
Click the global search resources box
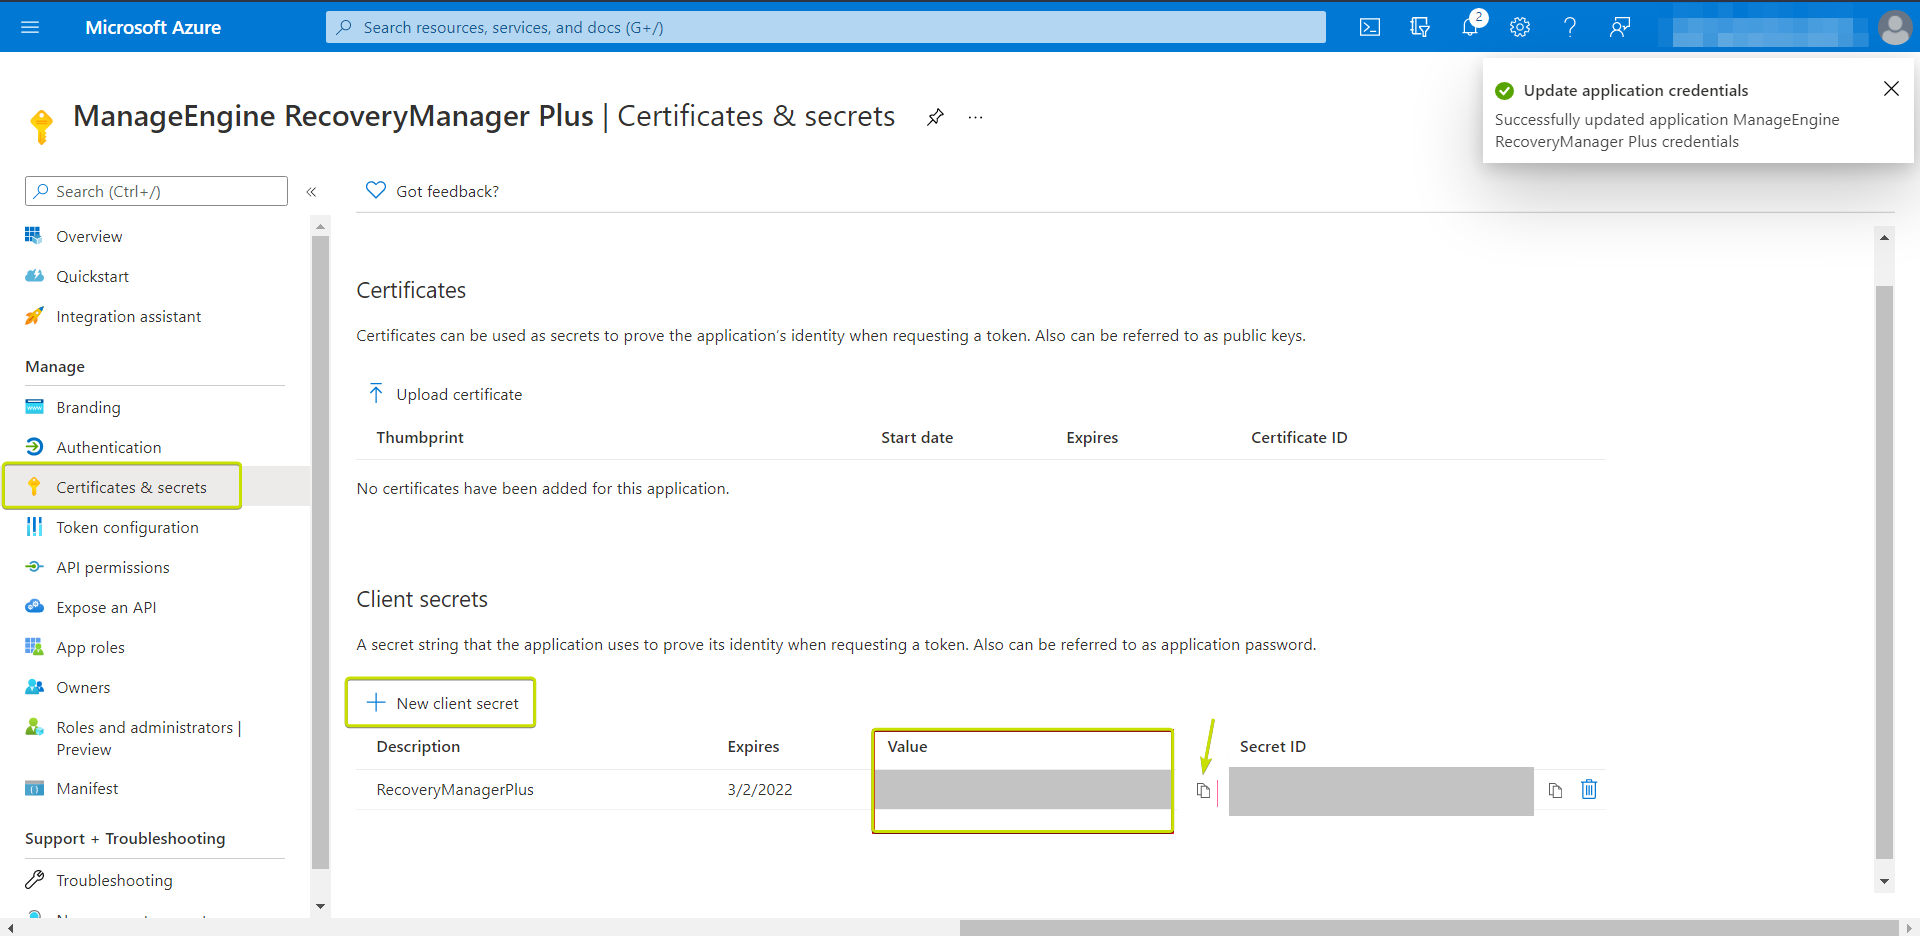pos(825,27)
